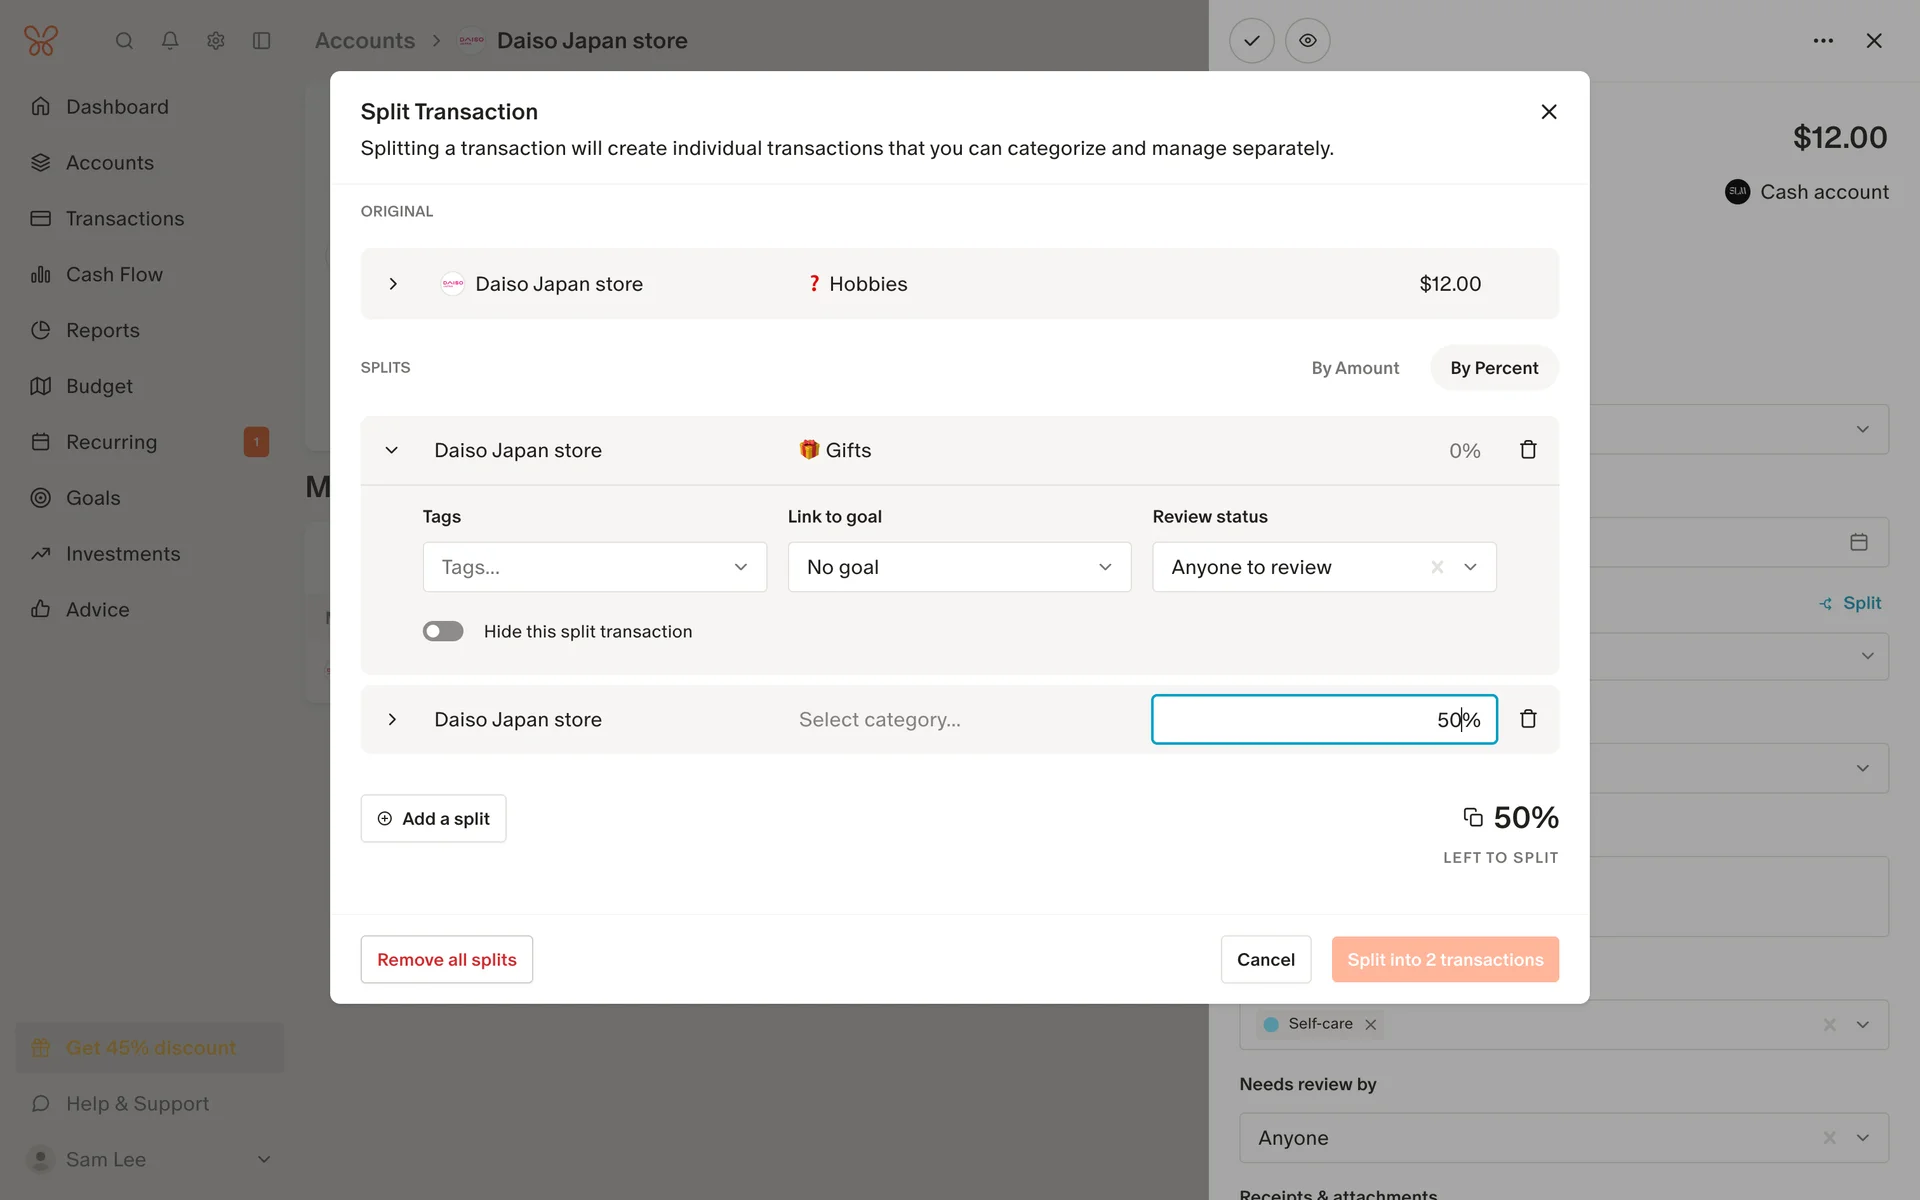Select the By Percent split mode
Image resolution: width=1920 pixels, height=1200 pixels.
click(1493, 368)
